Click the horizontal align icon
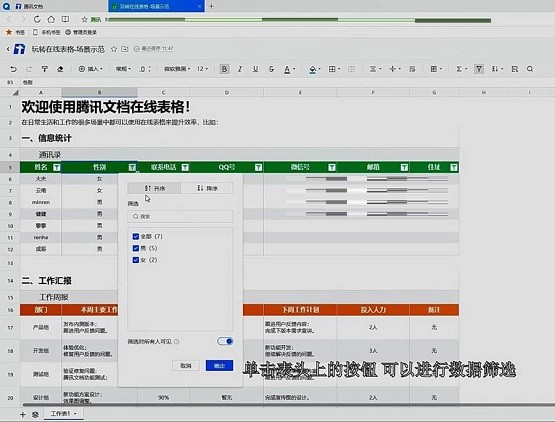555x422 pixels. tap(373, 69)
